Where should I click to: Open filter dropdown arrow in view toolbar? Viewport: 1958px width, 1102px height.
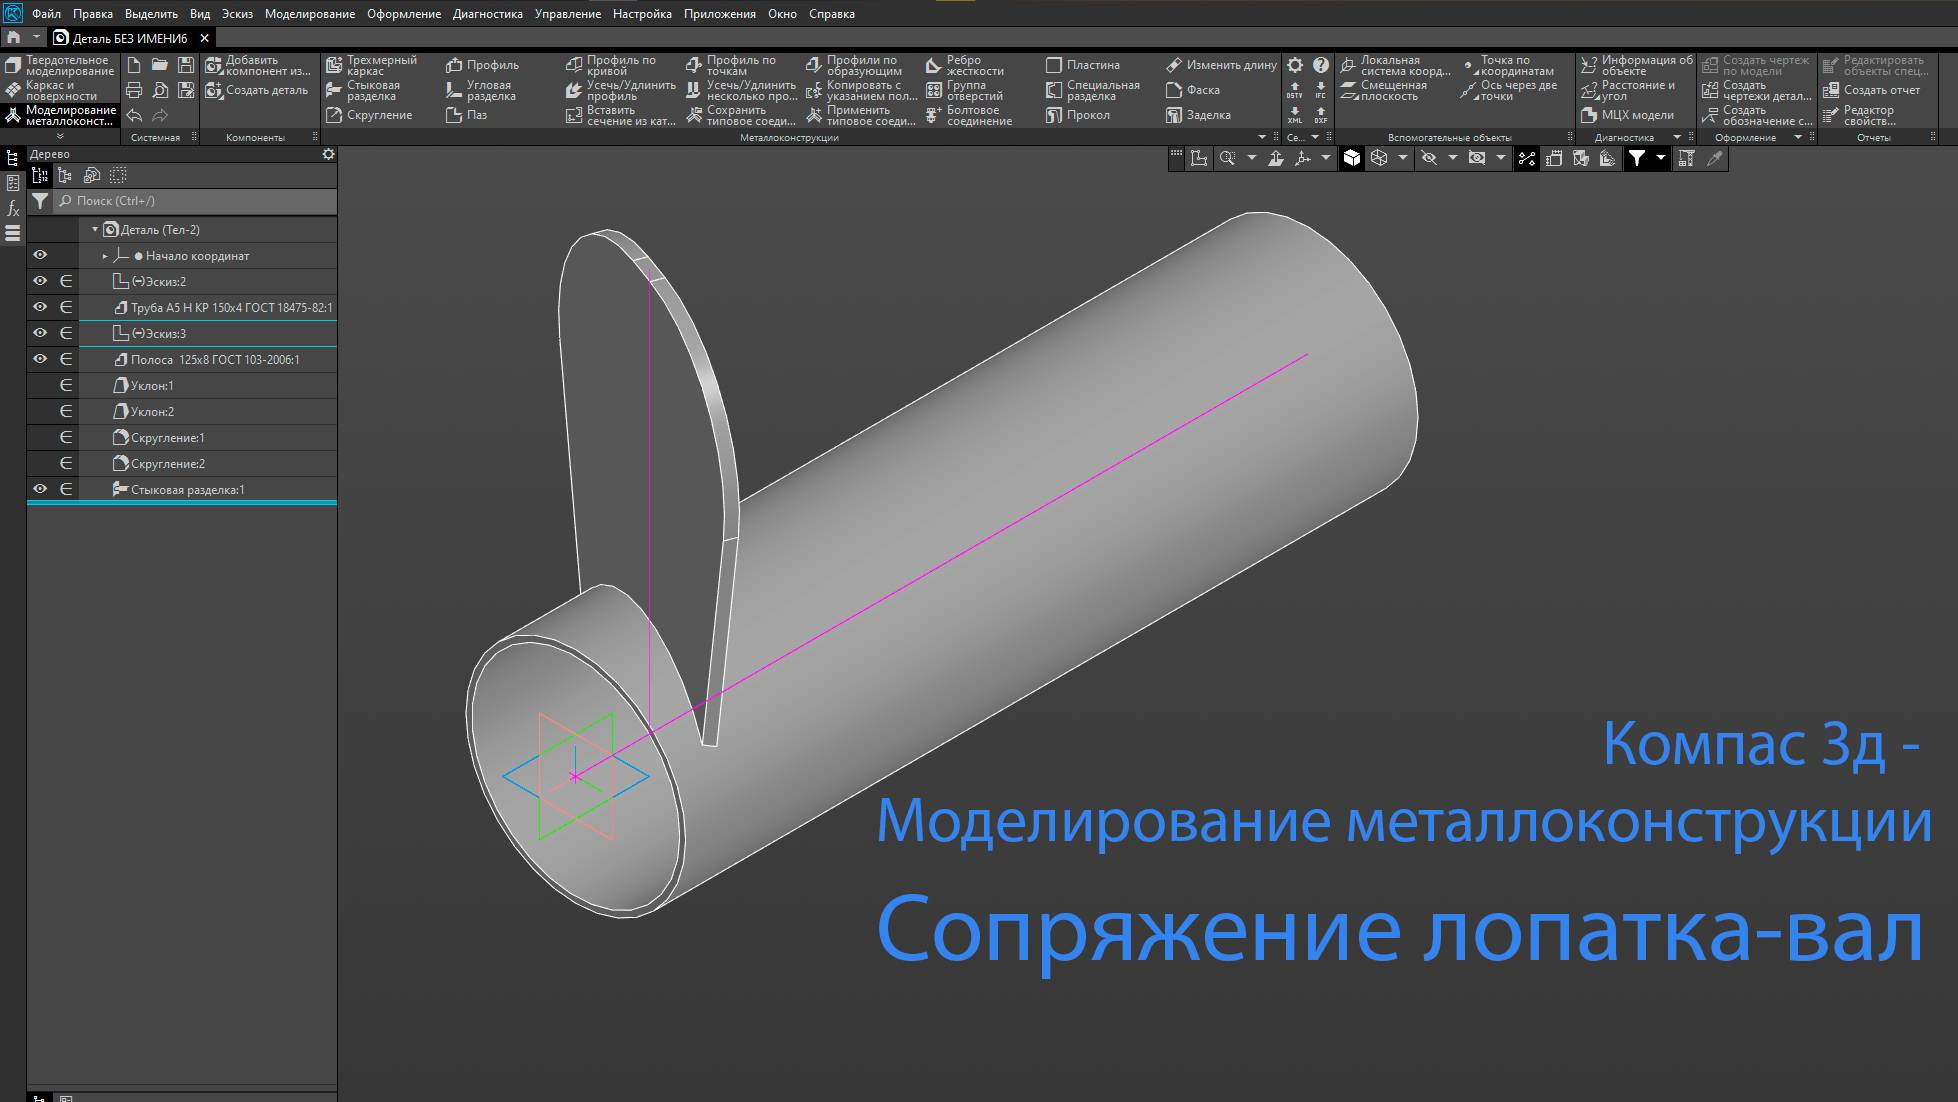(1660, 158)
